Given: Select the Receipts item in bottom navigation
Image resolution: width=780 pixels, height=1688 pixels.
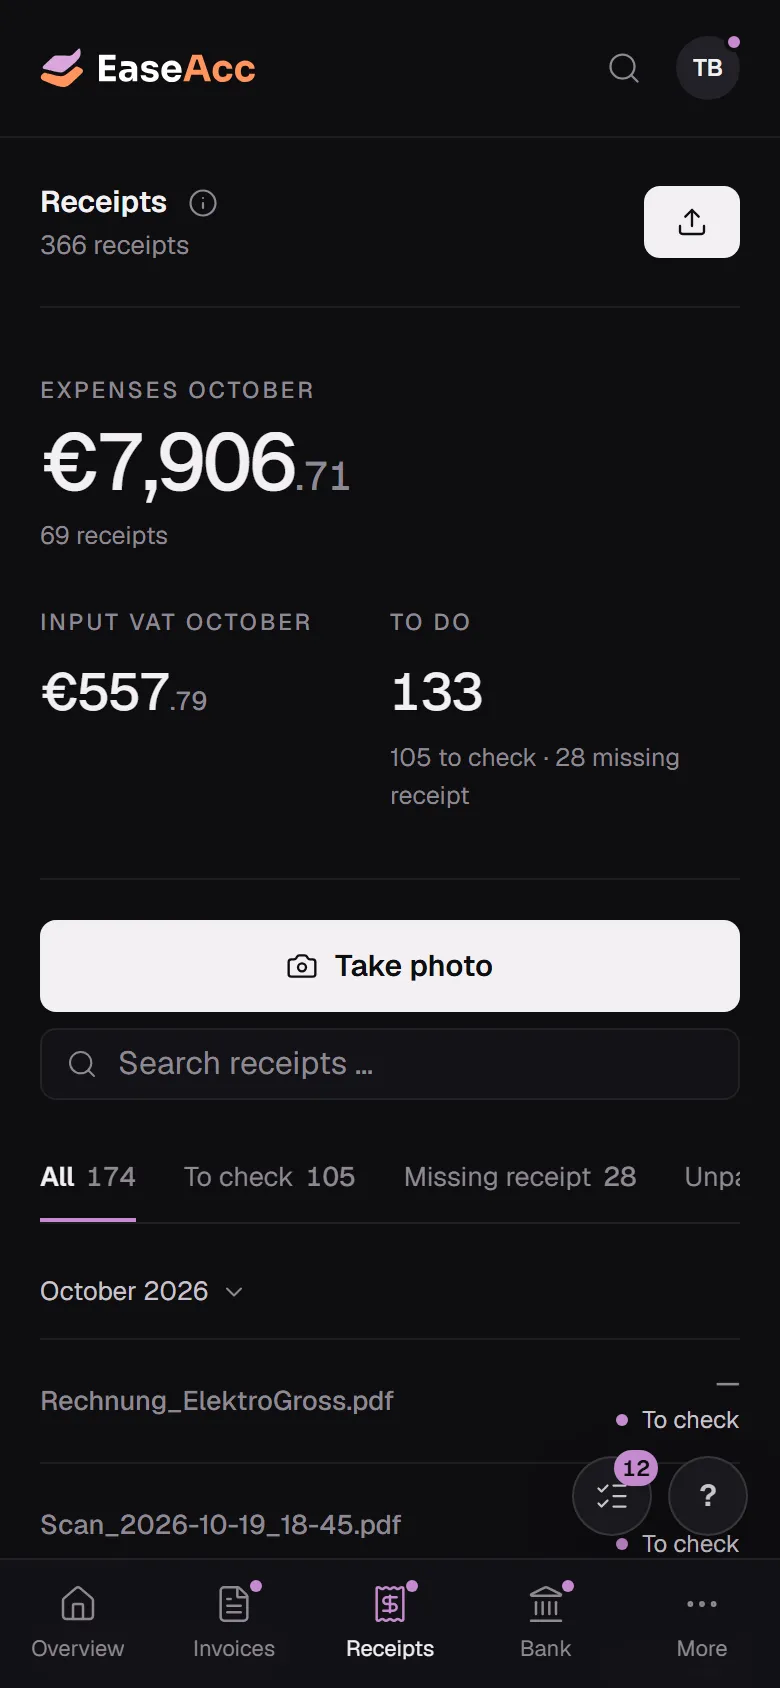Looking at the screenshot, I should (x=390, y=1622).
